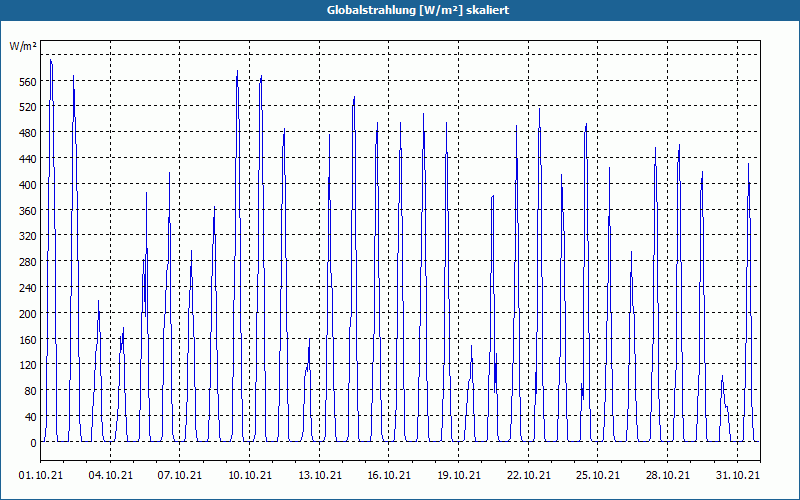The height and width of the screenshot is (500, 800).
Task: Click the highest radiation peak on 01.10.21
Action: [x=51, y=61]
